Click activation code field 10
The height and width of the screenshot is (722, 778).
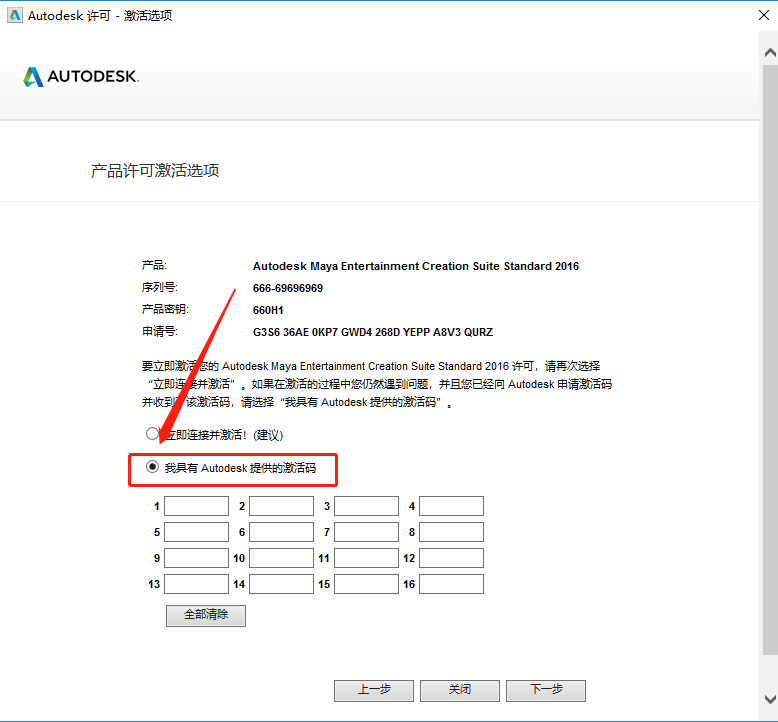[281, 558]
